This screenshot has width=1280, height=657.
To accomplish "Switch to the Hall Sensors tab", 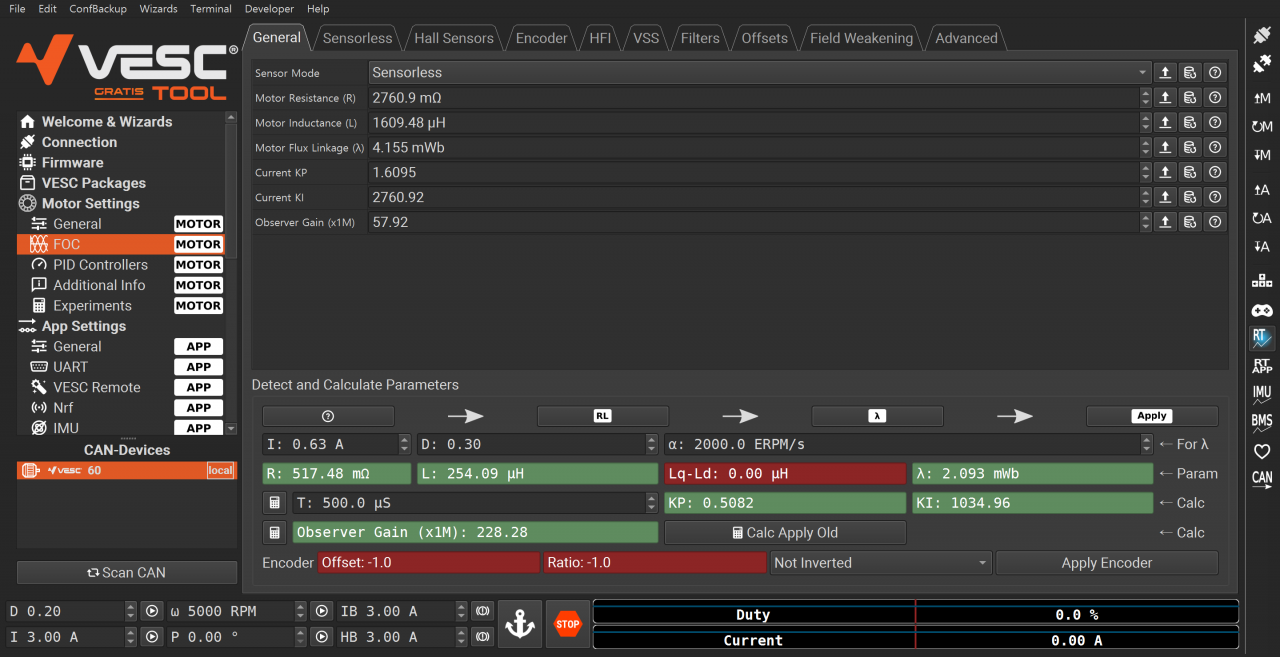I will coord(454,39).
